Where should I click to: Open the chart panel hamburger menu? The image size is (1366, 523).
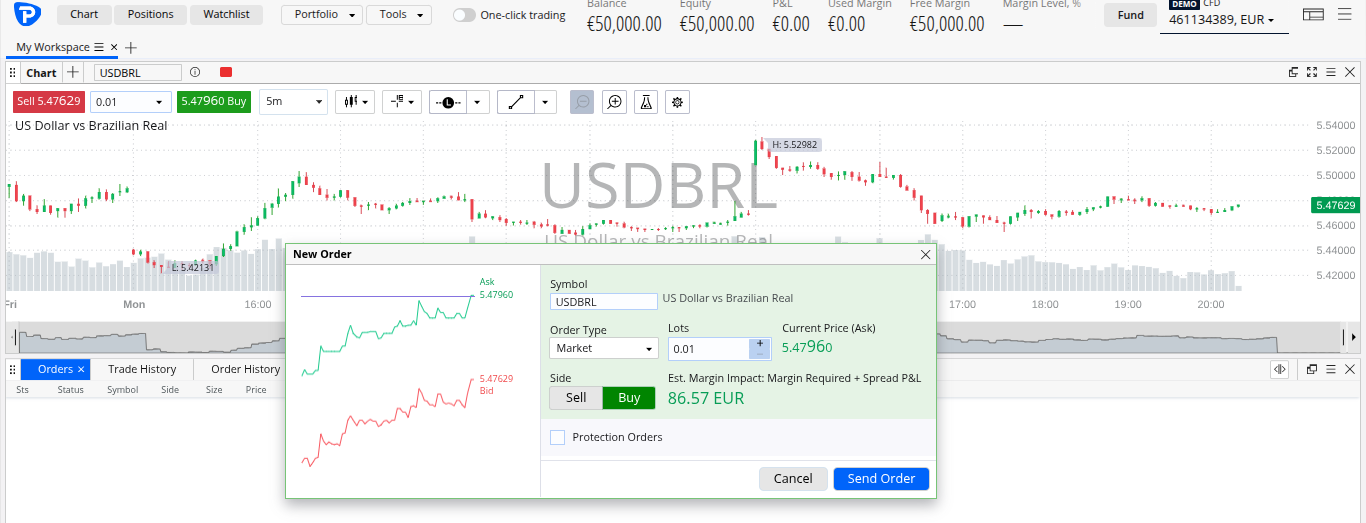[x=1330, y=72]
